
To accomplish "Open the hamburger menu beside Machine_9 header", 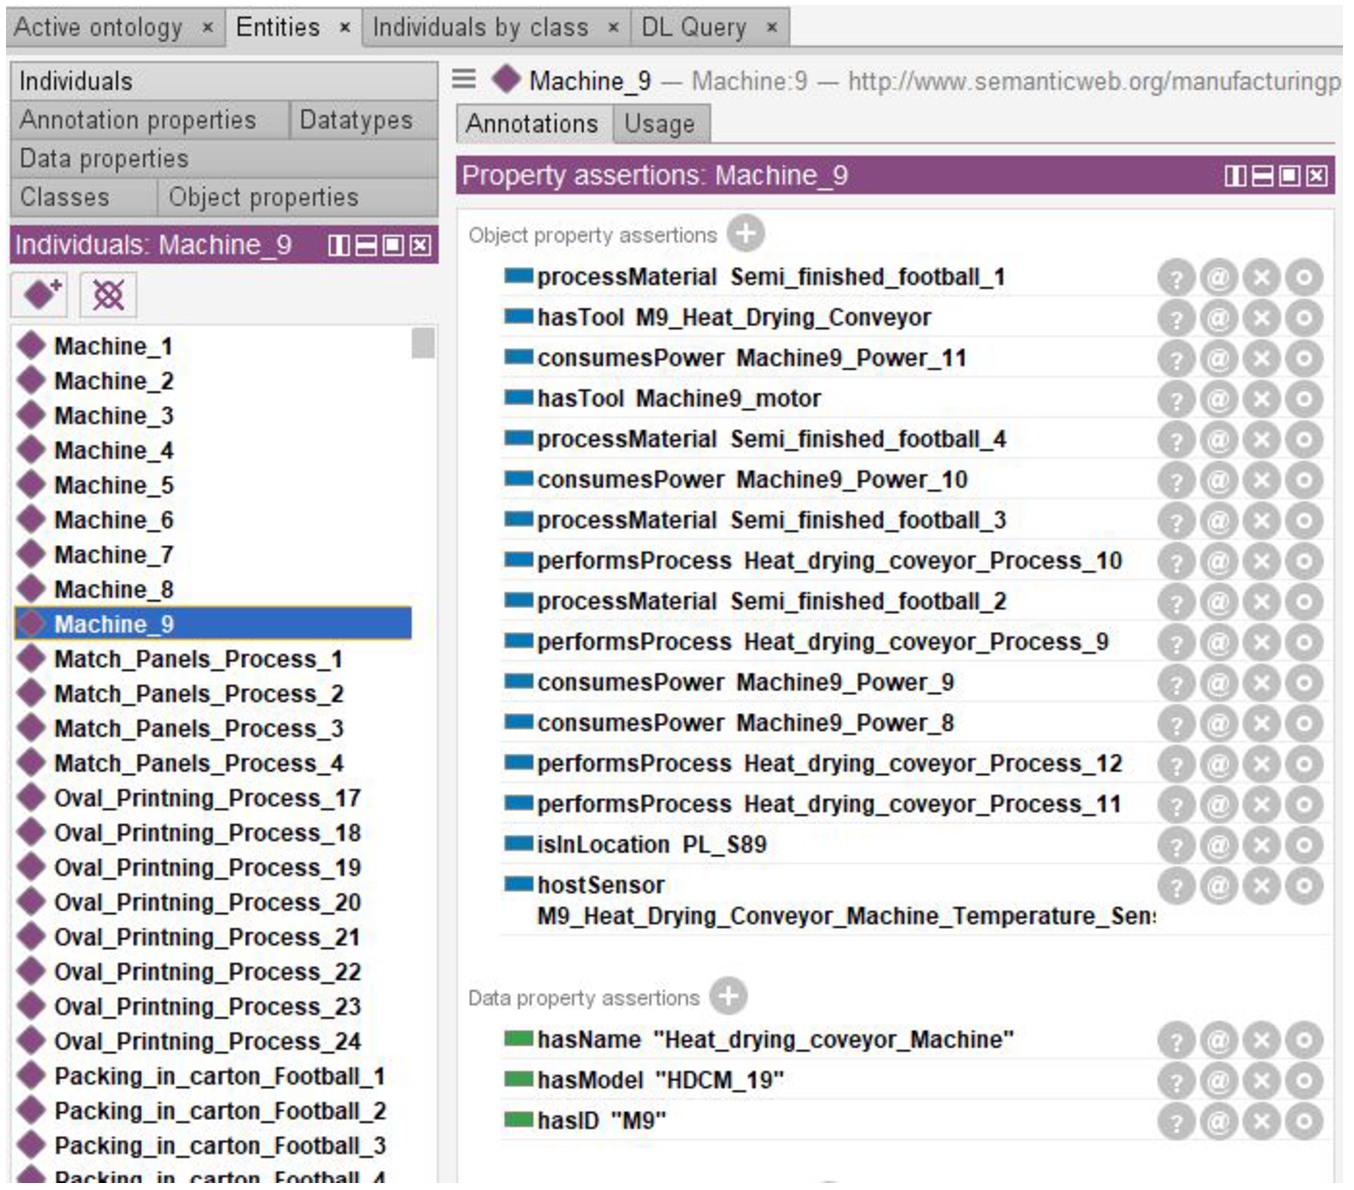I will [464, 79].
